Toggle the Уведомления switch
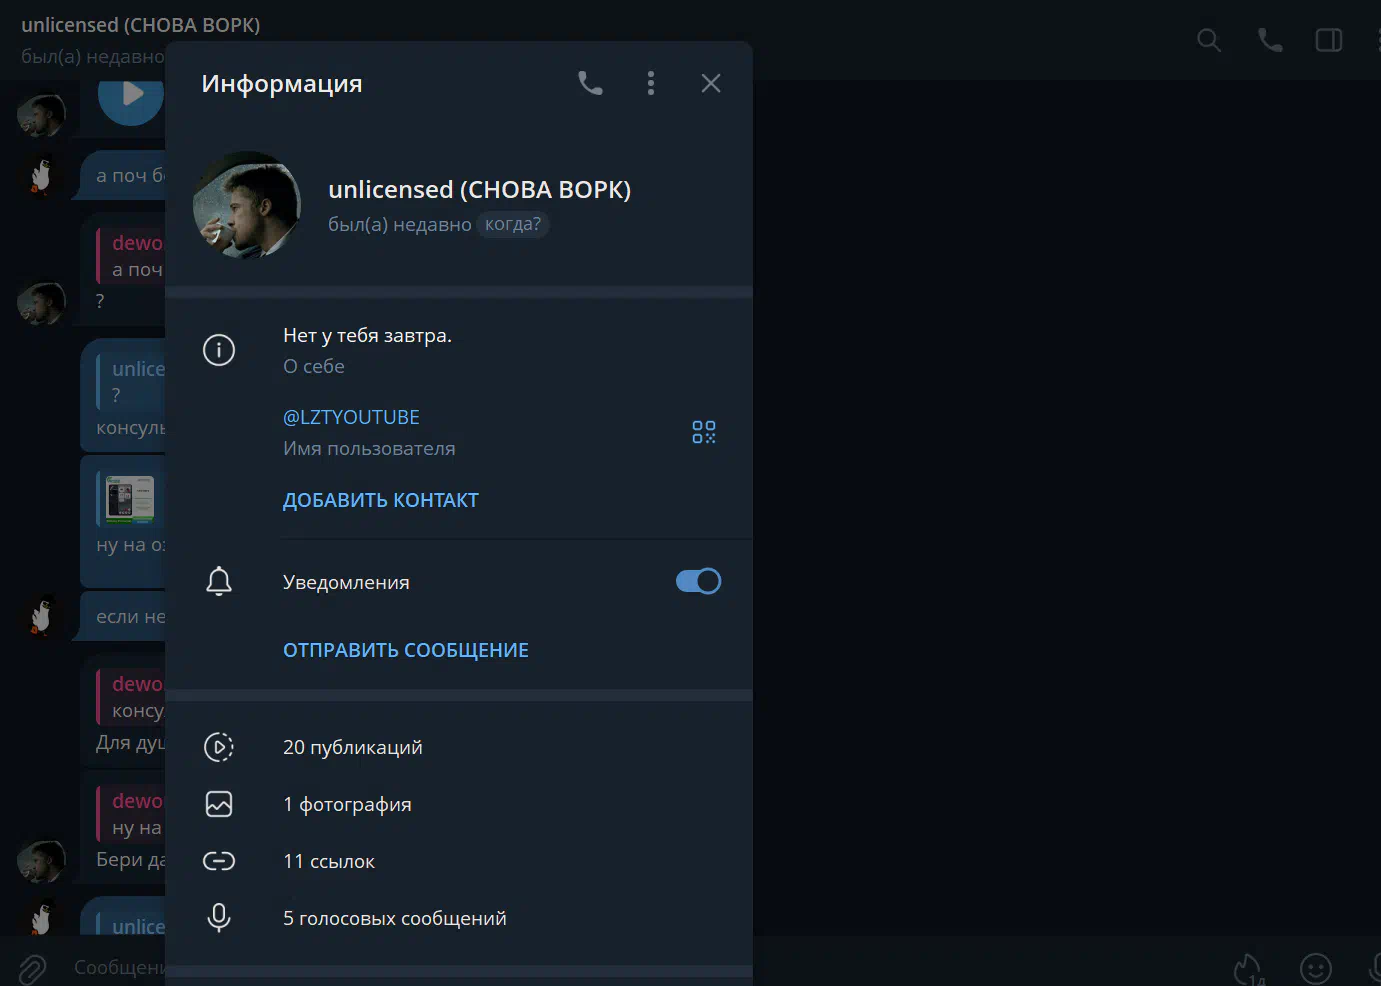1381x986 pixels. pos(698,581)
